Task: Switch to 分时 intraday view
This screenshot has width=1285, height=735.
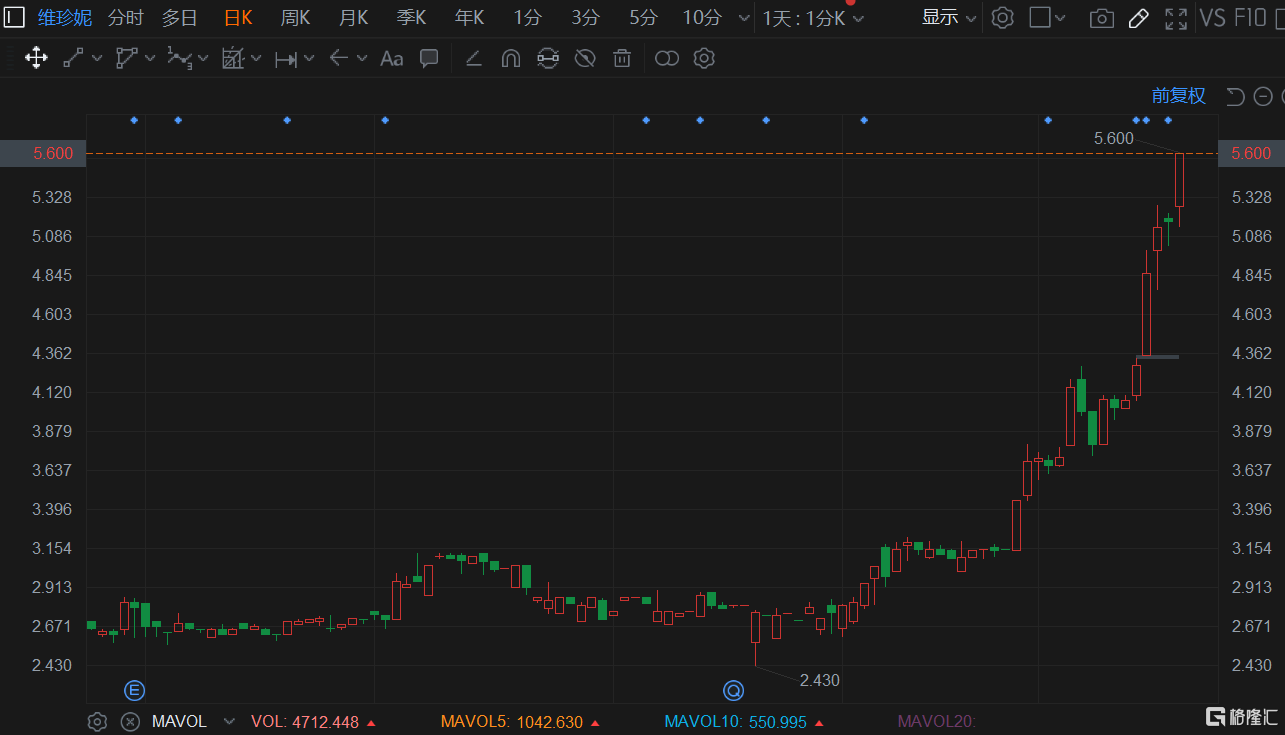Action: tap(125, 17)
